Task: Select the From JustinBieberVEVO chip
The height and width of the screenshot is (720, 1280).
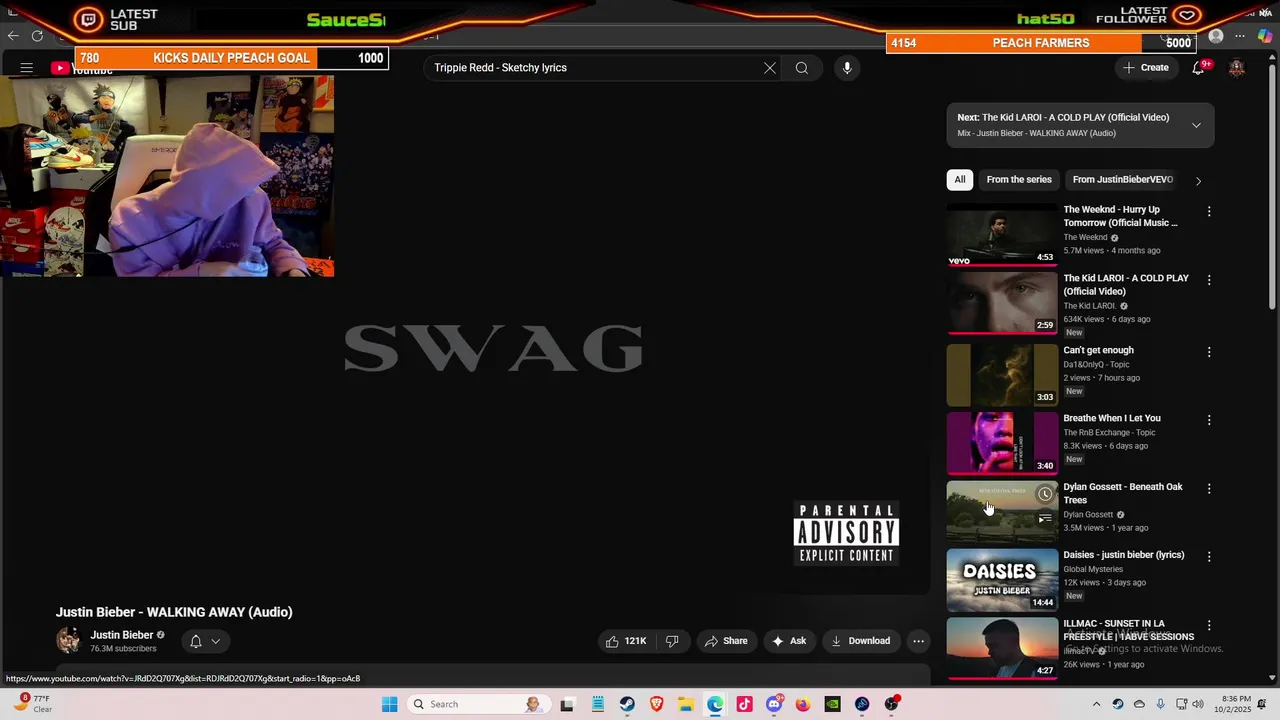Action: click(x=1123, y=180)
